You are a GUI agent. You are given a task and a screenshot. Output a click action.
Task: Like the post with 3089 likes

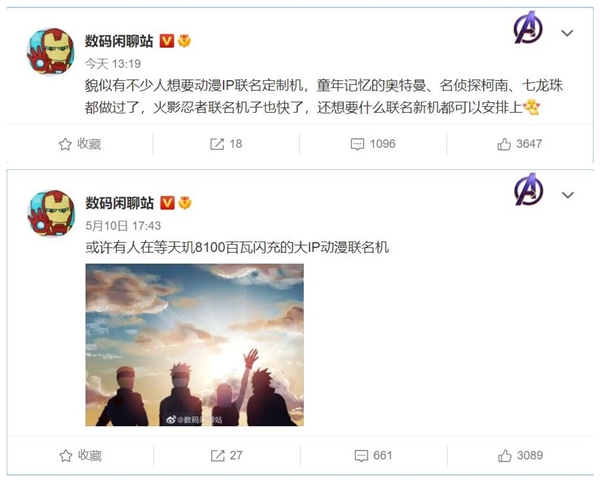point(520,455)
